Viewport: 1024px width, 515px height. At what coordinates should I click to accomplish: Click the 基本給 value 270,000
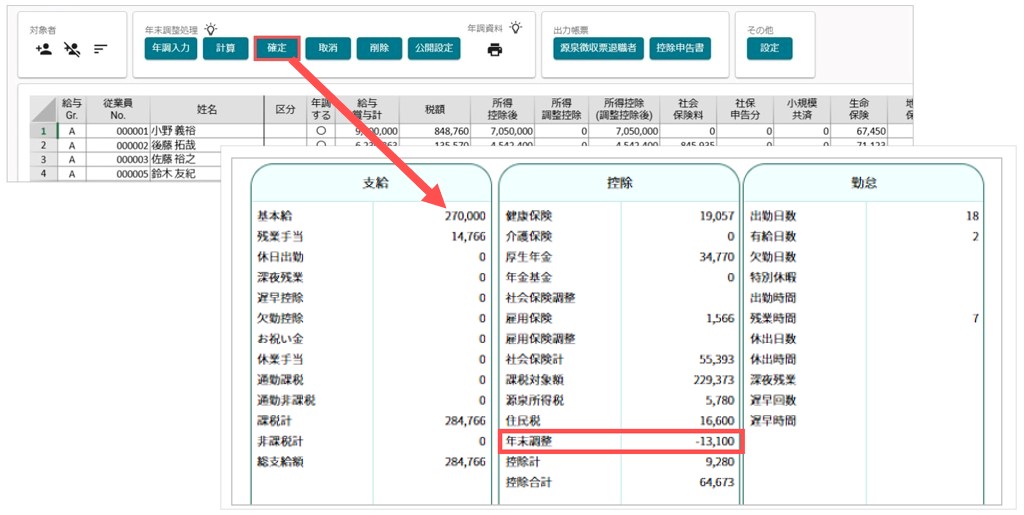tap(465, 216)
